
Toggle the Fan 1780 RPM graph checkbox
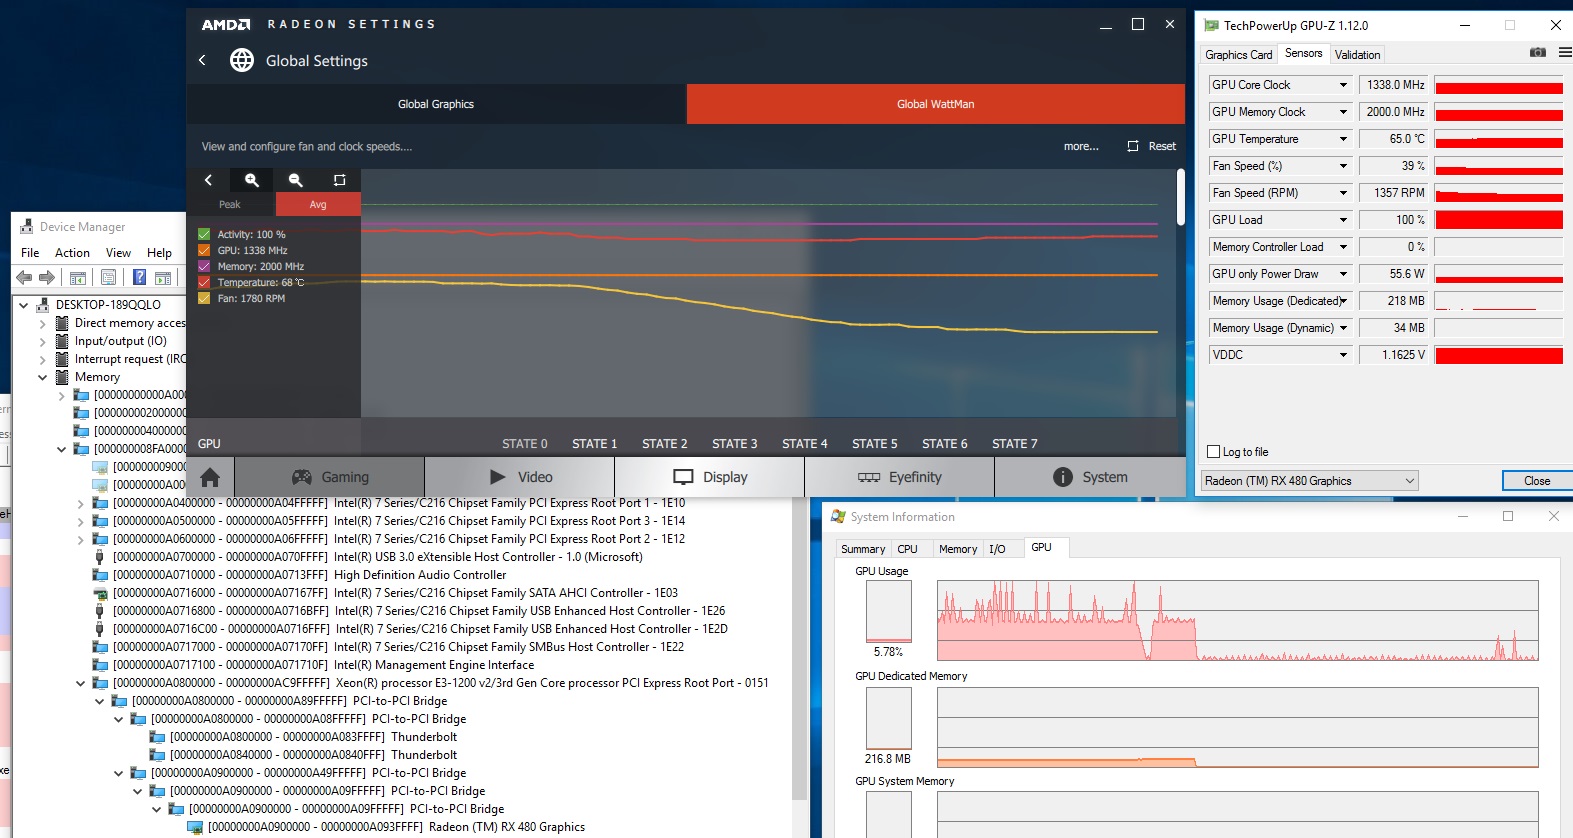click(204, 298)
